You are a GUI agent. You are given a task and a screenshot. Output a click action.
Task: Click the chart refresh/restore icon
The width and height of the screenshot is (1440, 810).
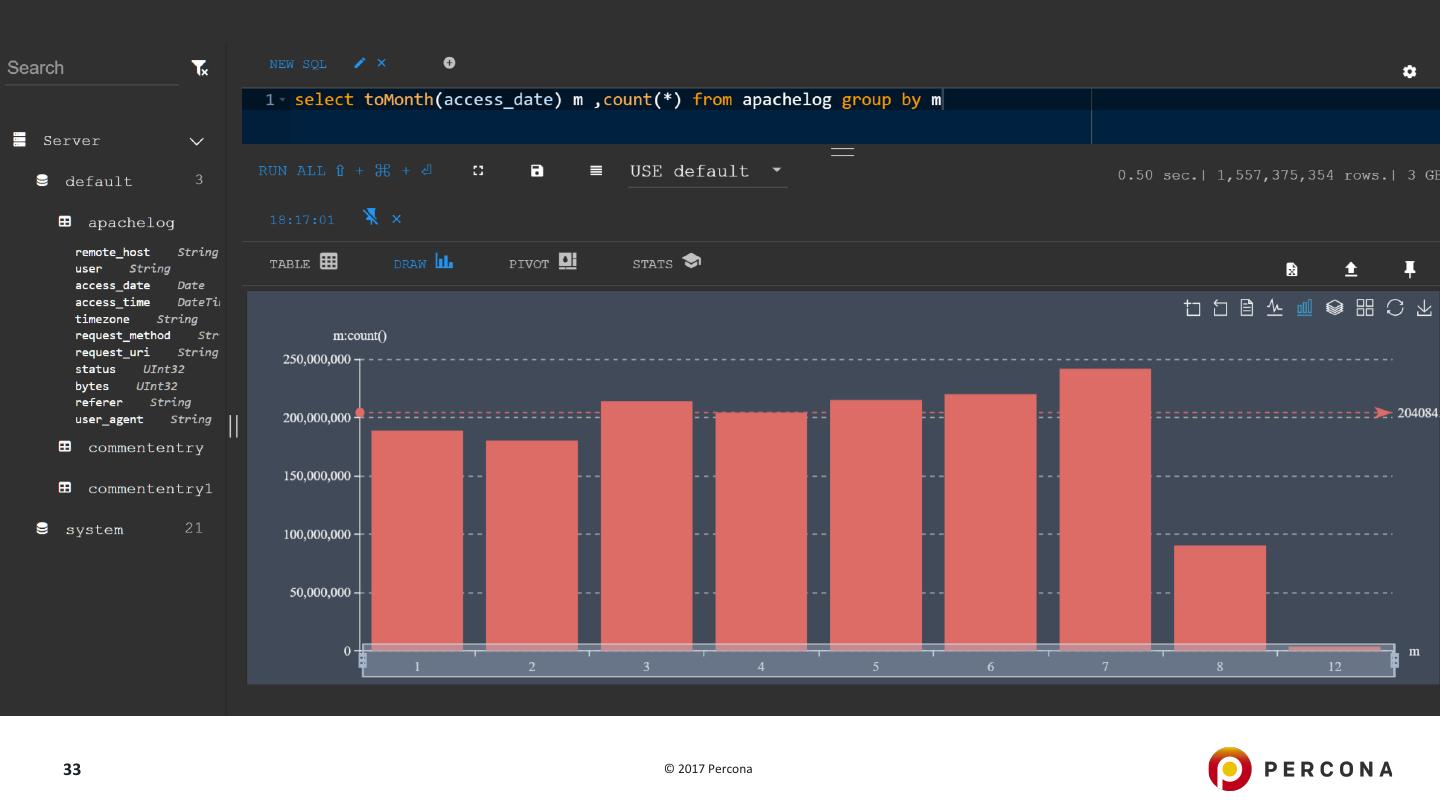pos(1394,308)
